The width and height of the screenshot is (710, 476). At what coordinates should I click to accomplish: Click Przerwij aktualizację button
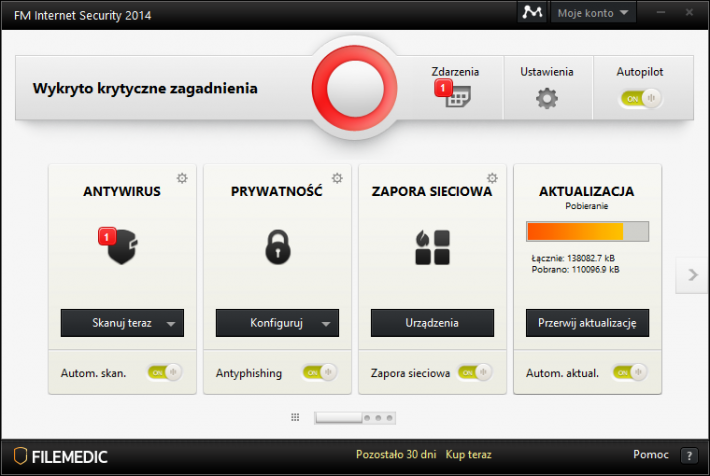(587, 323)
